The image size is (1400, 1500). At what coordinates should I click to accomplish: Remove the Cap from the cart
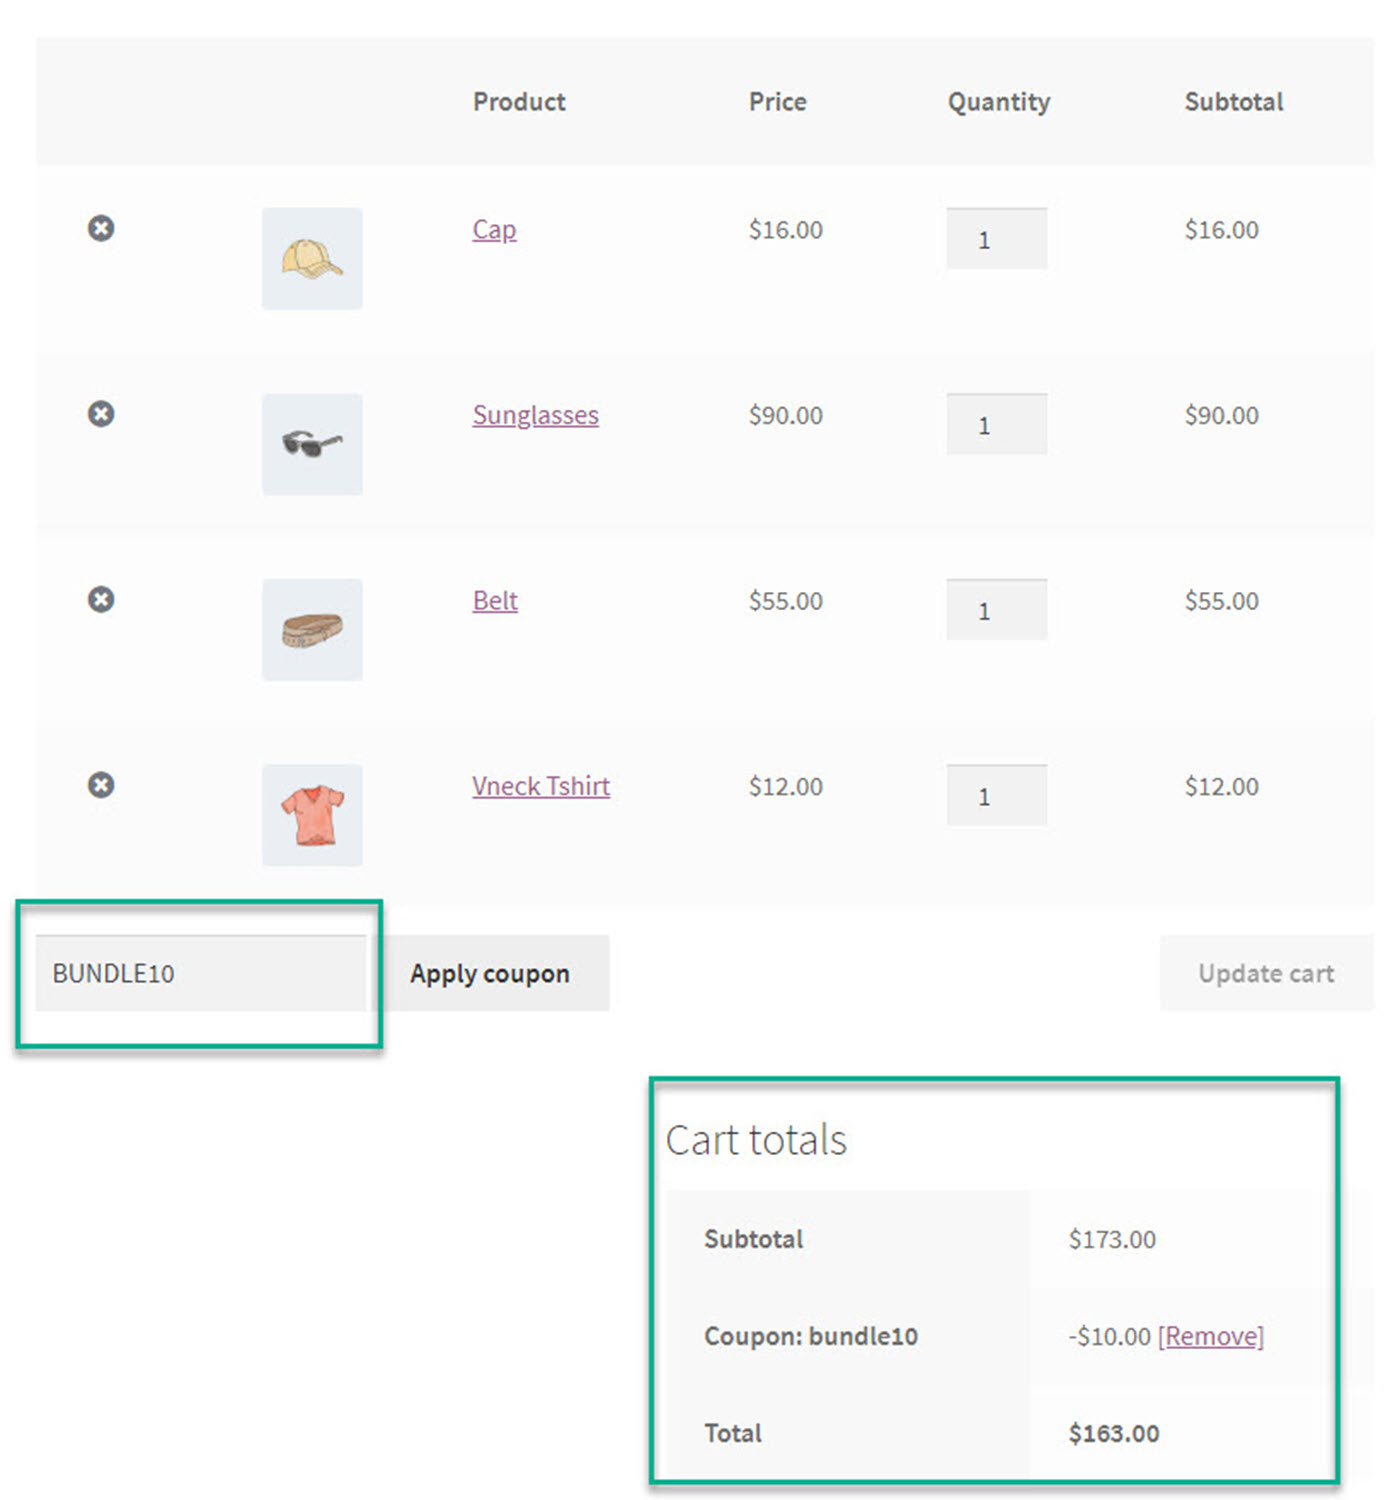[x=100, y=228]
